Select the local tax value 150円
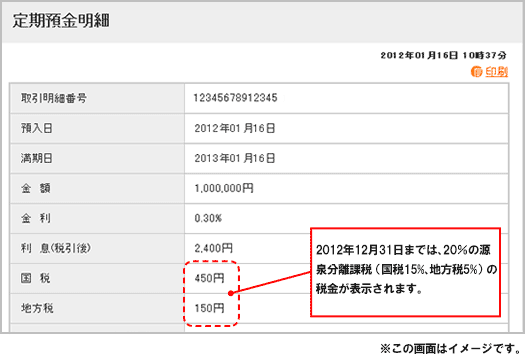The height and width of the screenshot is (362, 525). coord(209,308)
